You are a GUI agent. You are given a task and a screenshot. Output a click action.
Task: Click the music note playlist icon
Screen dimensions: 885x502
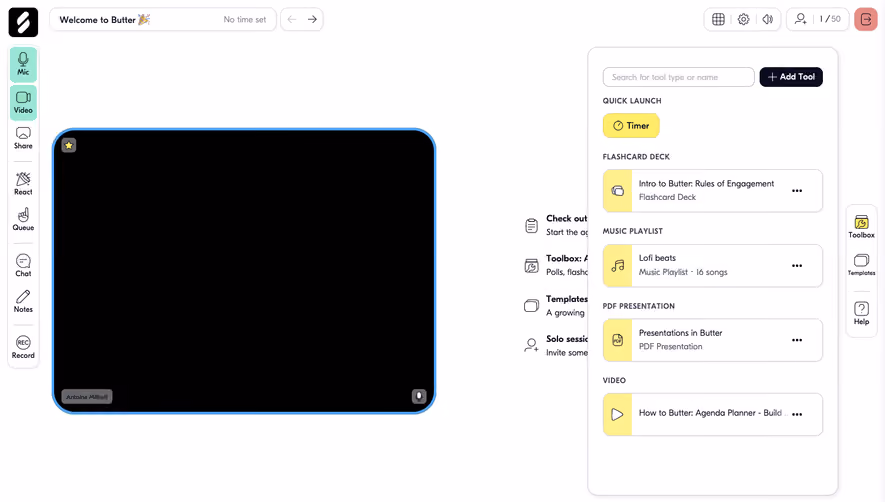617,265
